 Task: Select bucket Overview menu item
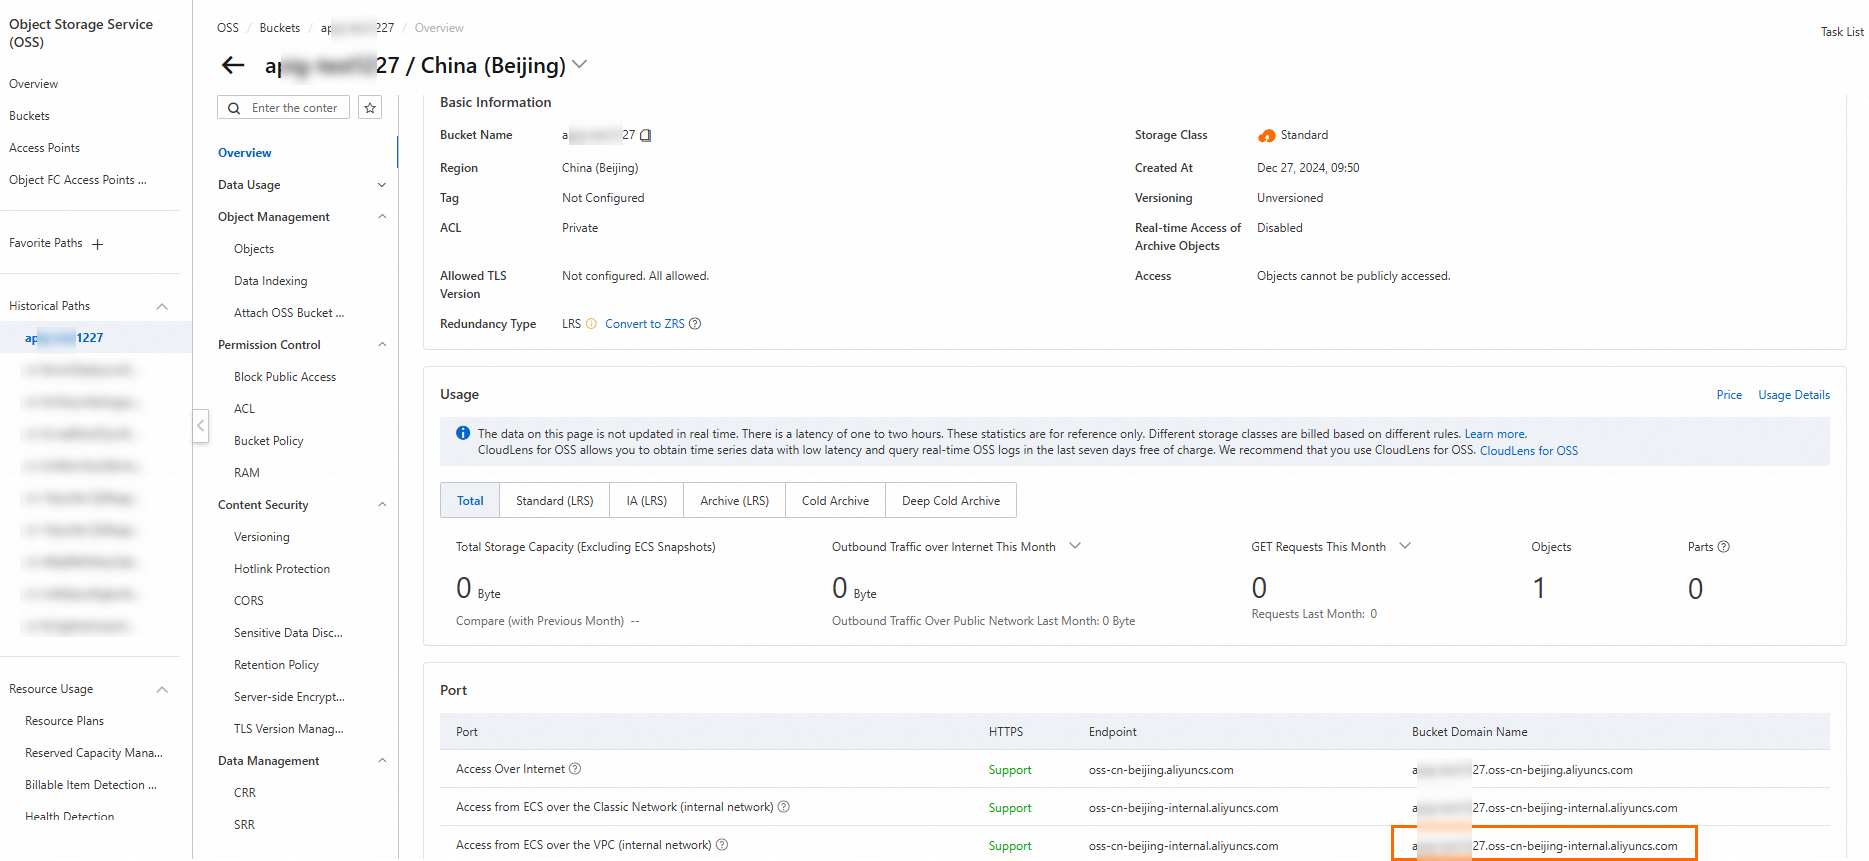pos(245,153)
